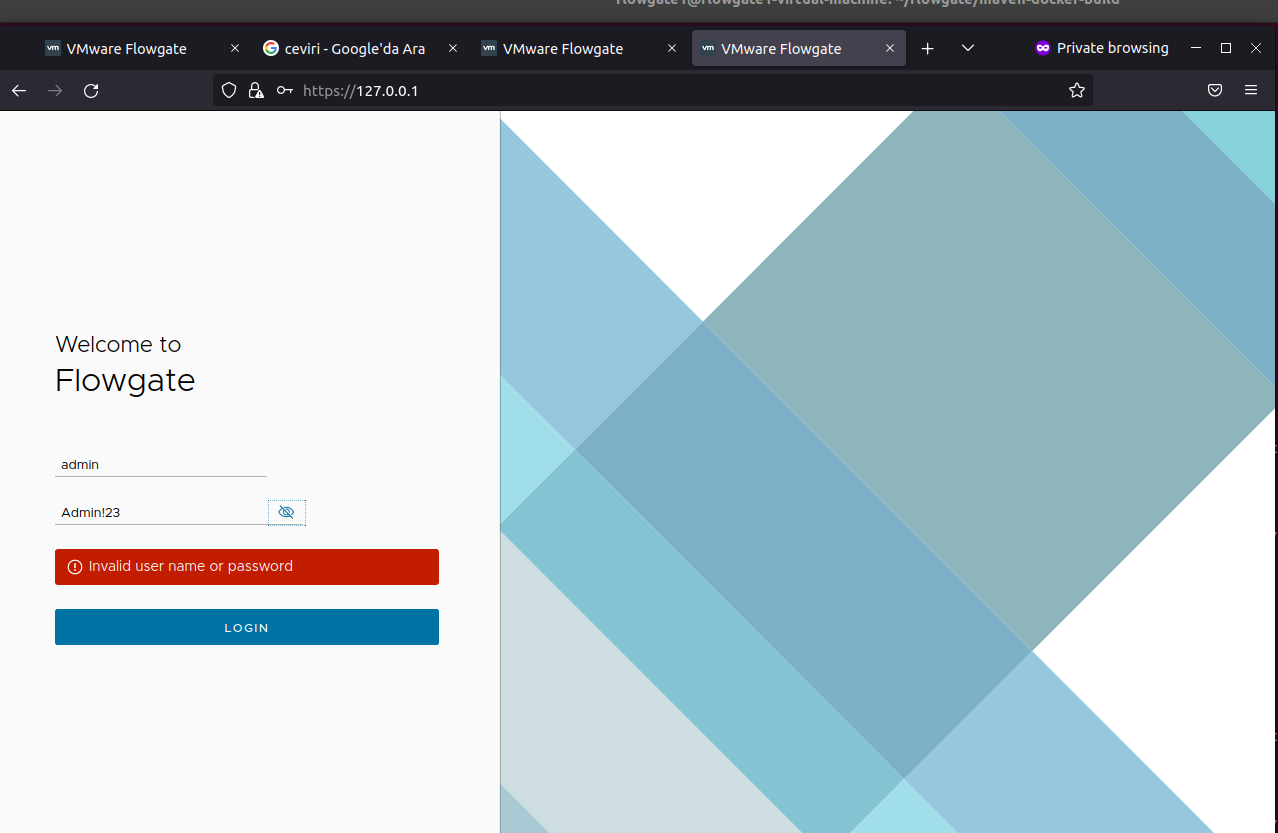Click the browser forward arrow
This screenshot has width=1278, height=833.
click(x=55, y=91)
